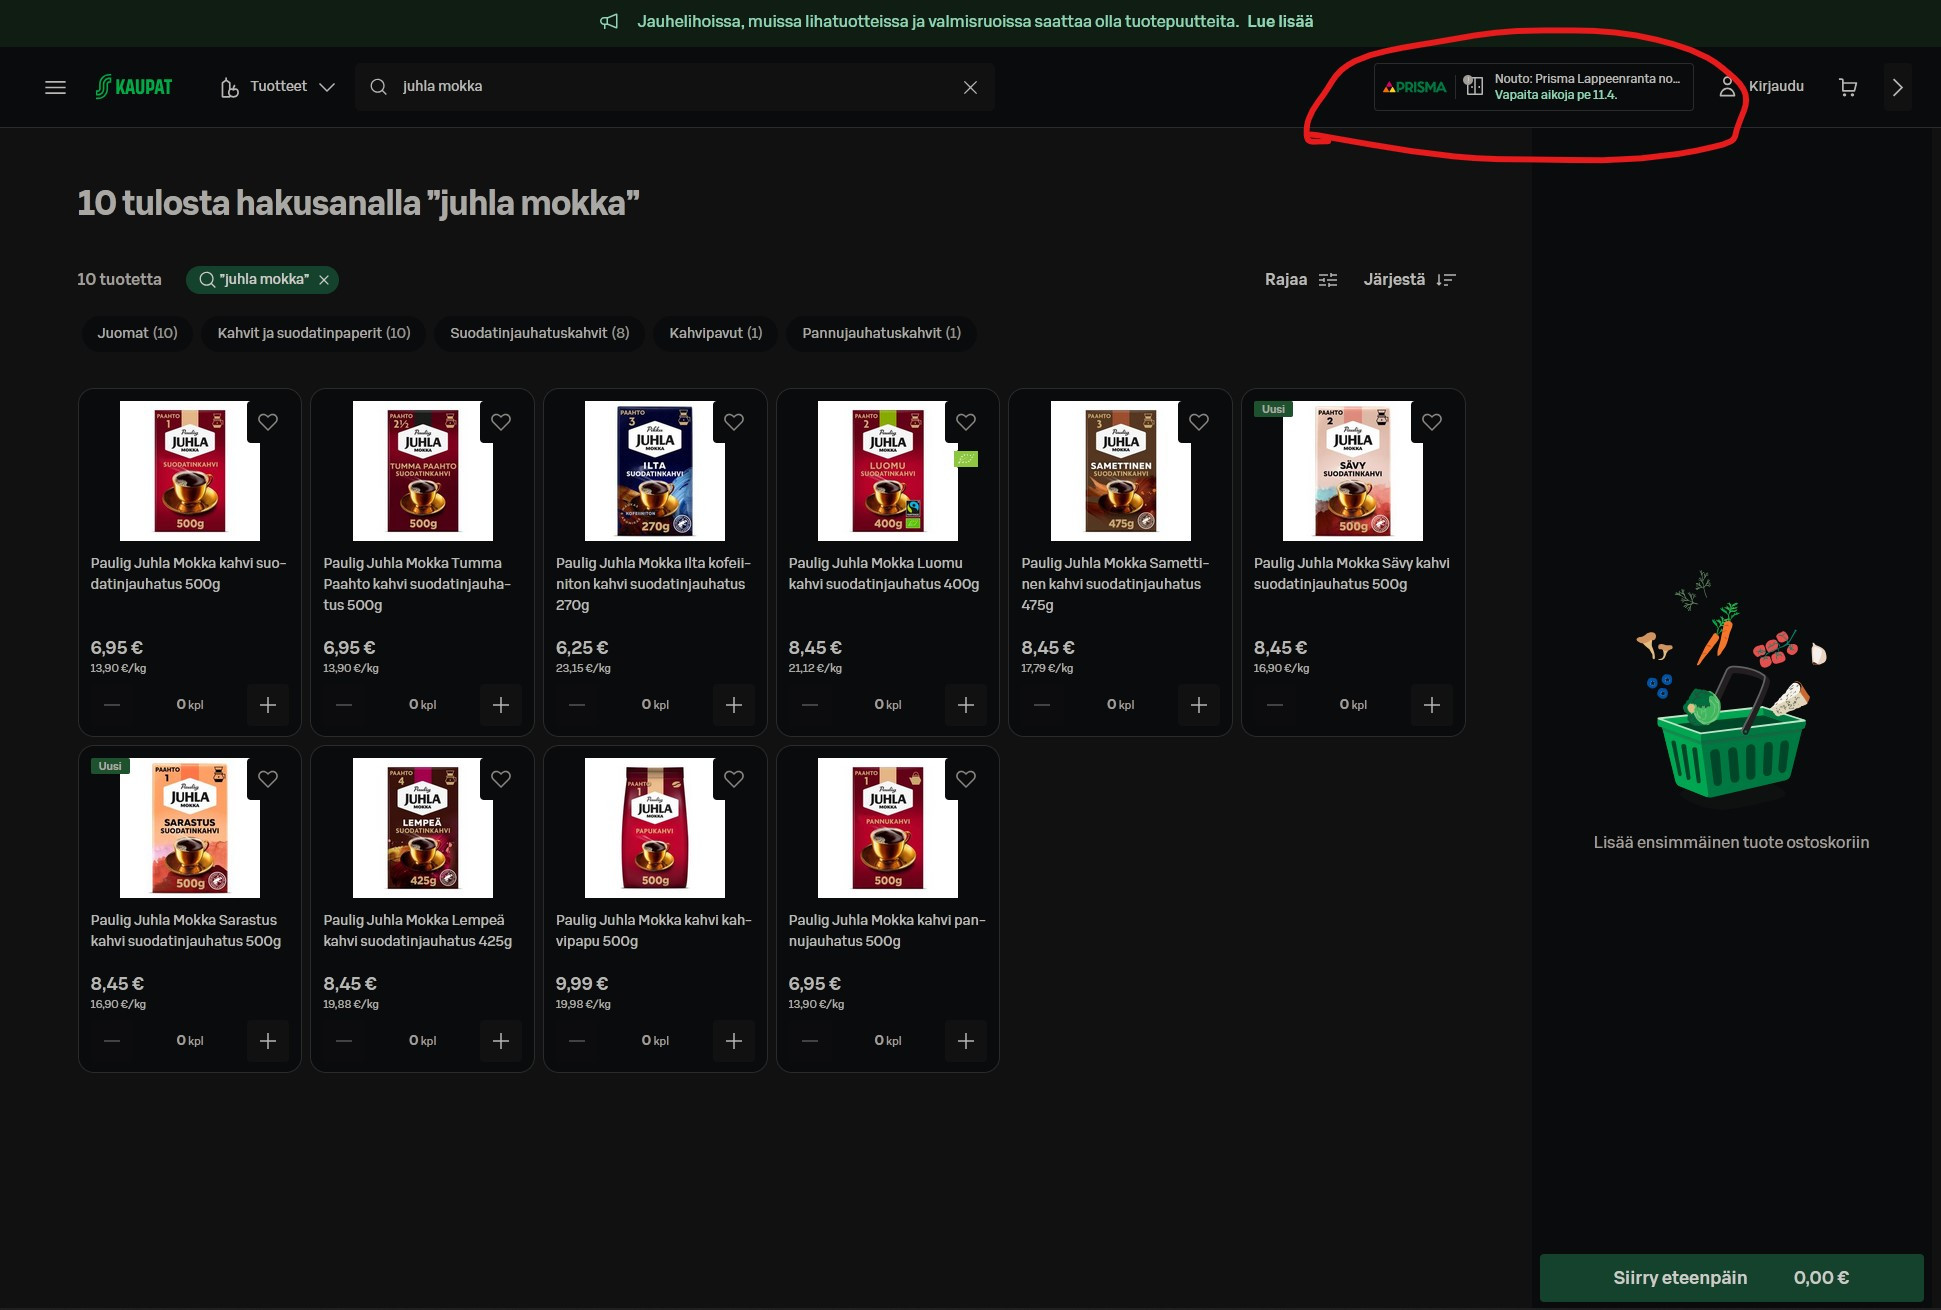Remove the "juhla mokka" search filter chip
Viewport: 1941px width, 1310px height.
[324, 280]
